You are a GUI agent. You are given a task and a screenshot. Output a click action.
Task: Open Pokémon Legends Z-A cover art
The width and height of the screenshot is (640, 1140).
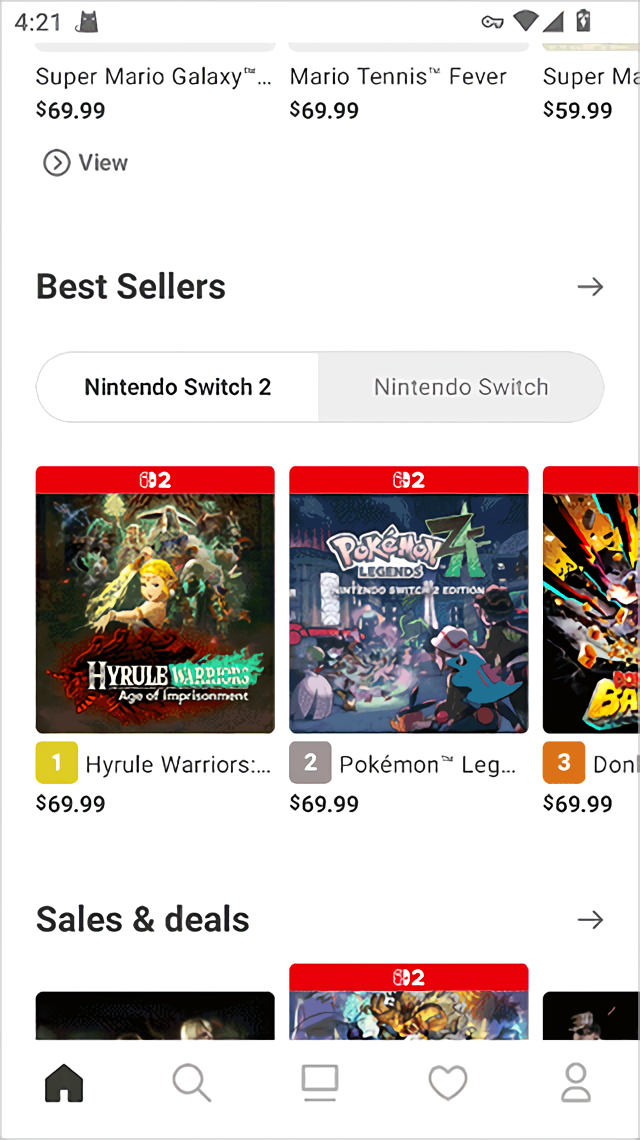coord(409,600)
